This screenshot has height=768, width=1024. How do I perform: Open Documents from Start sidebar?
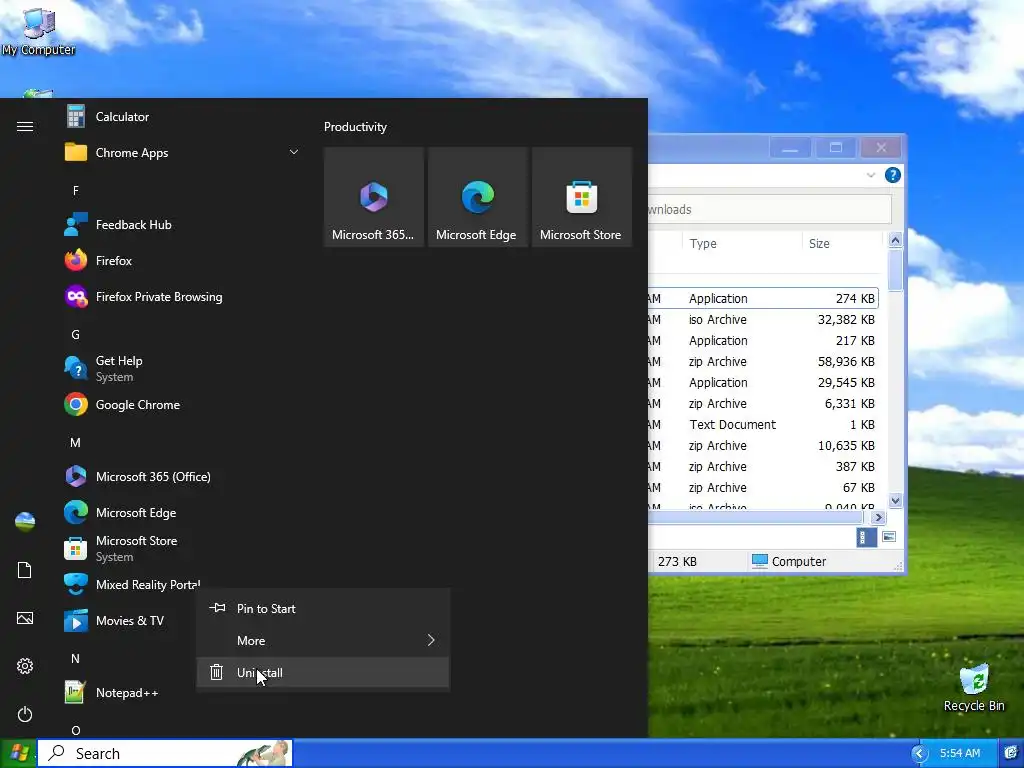25,570
